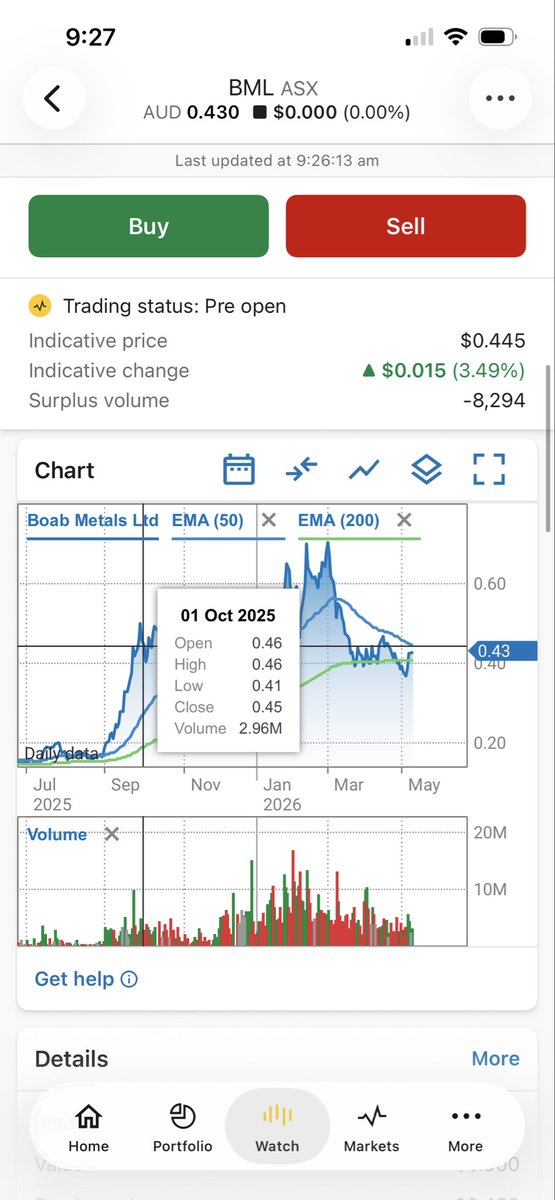Open the chart date range calendar icon

coord(239,469)
